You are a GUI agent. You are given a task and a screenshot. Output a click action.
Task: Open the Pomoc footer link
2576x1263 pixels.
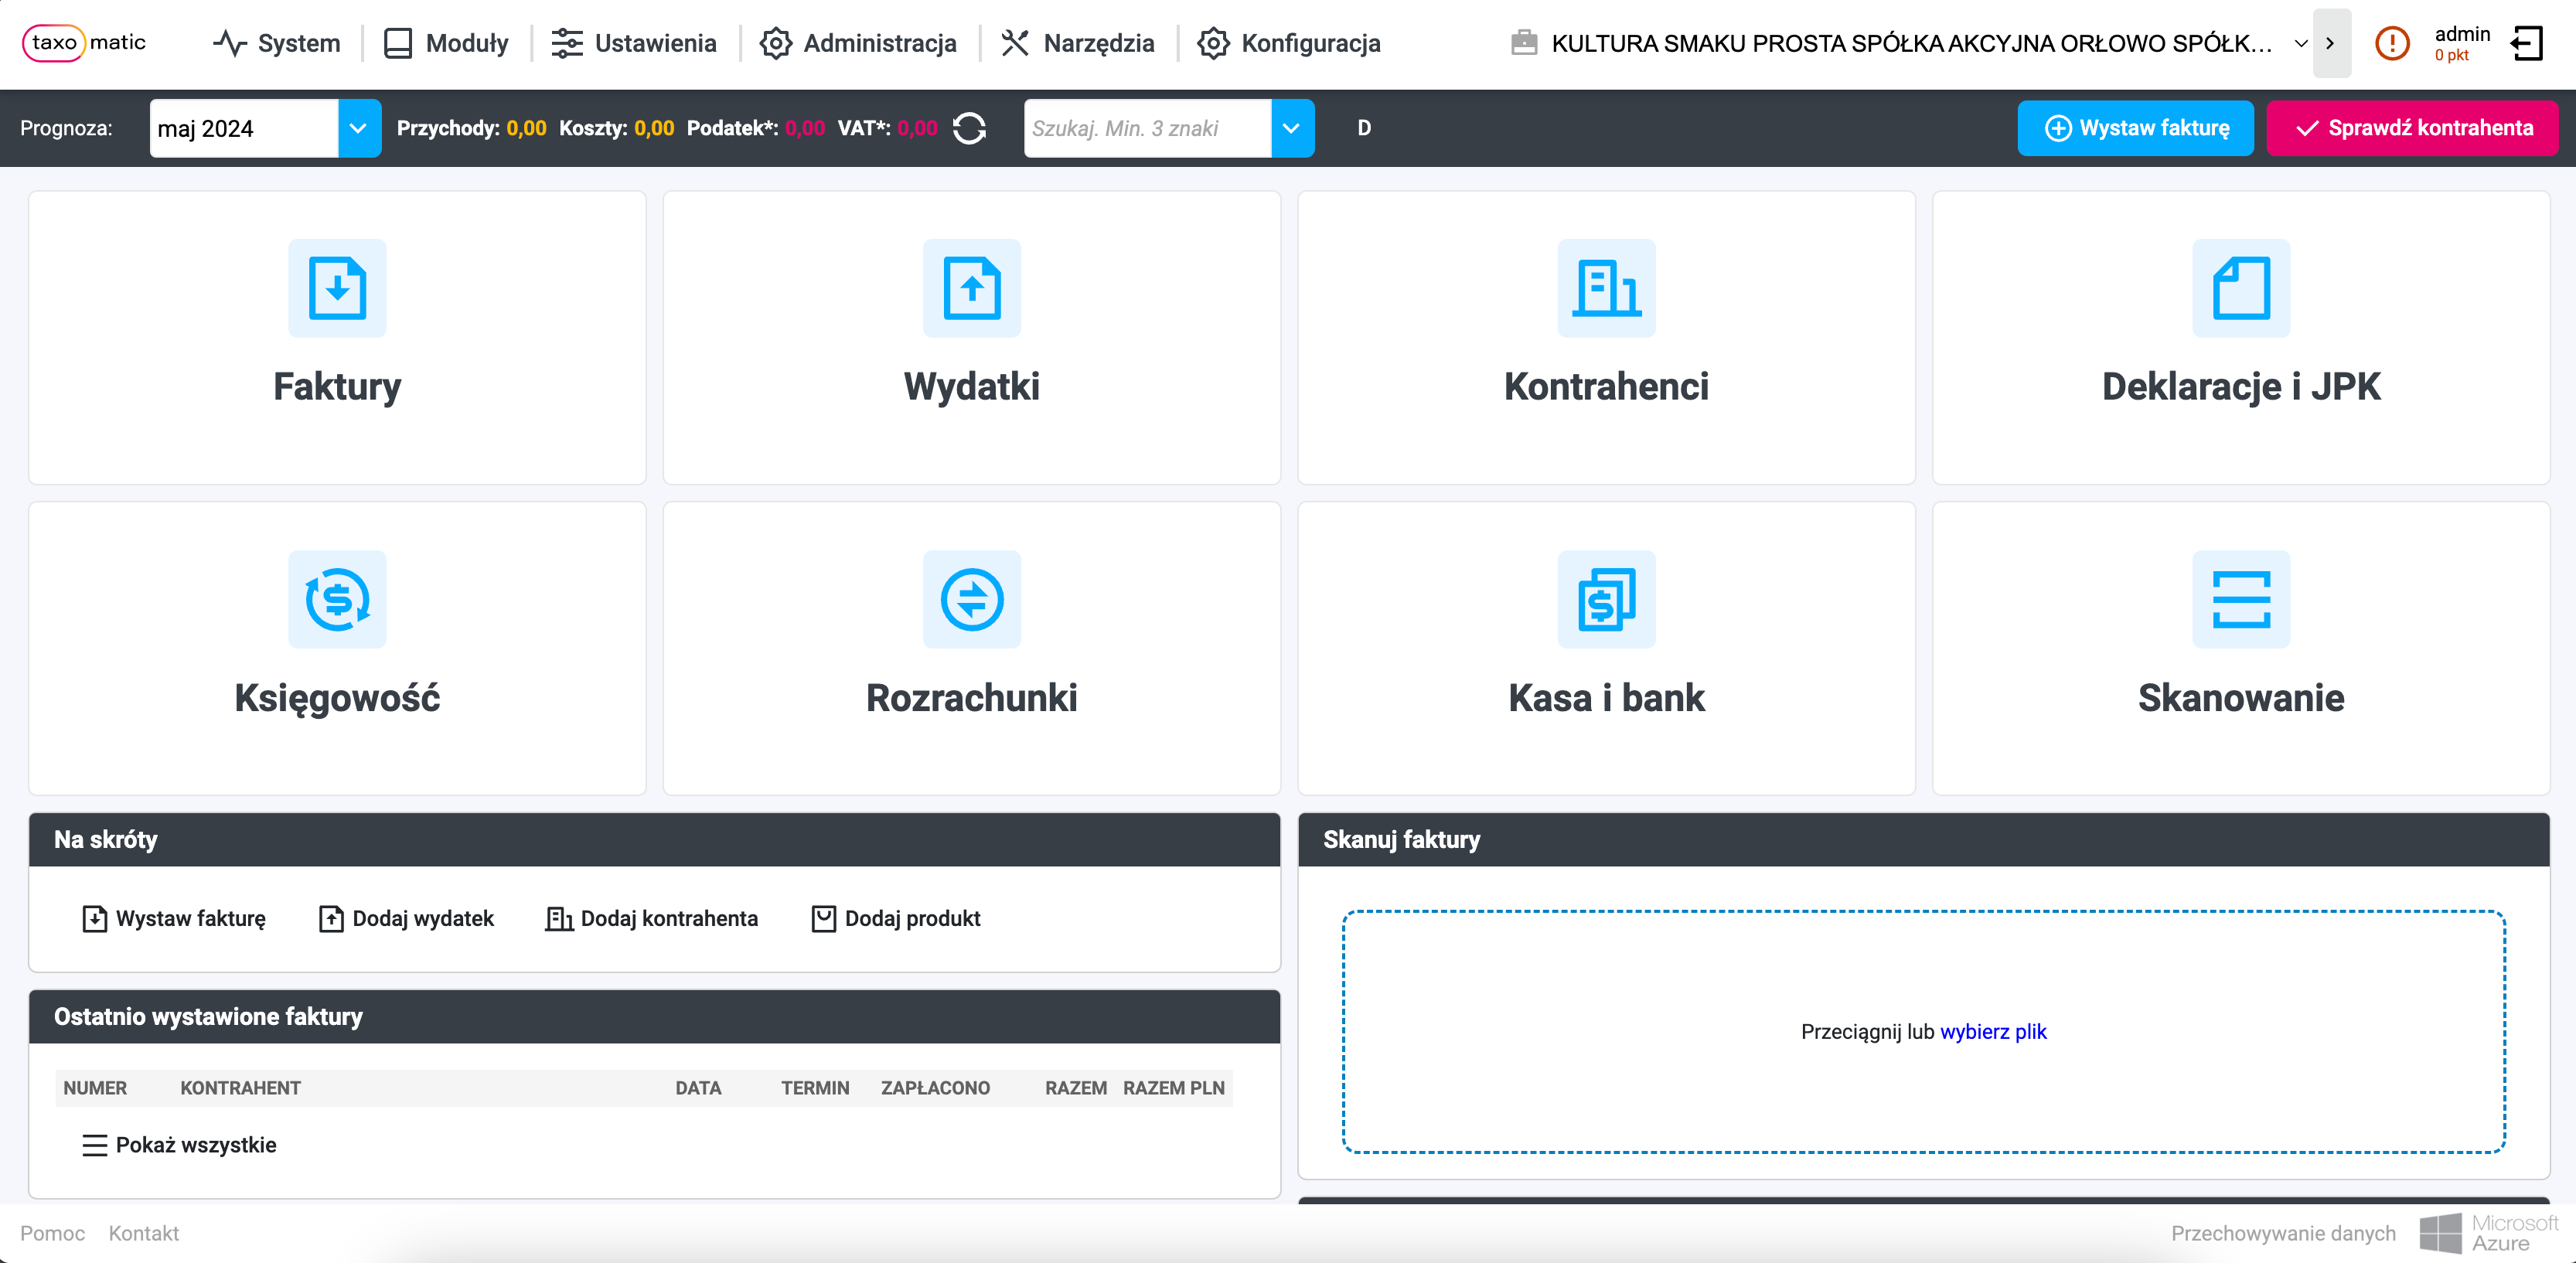coord(52,1233)
